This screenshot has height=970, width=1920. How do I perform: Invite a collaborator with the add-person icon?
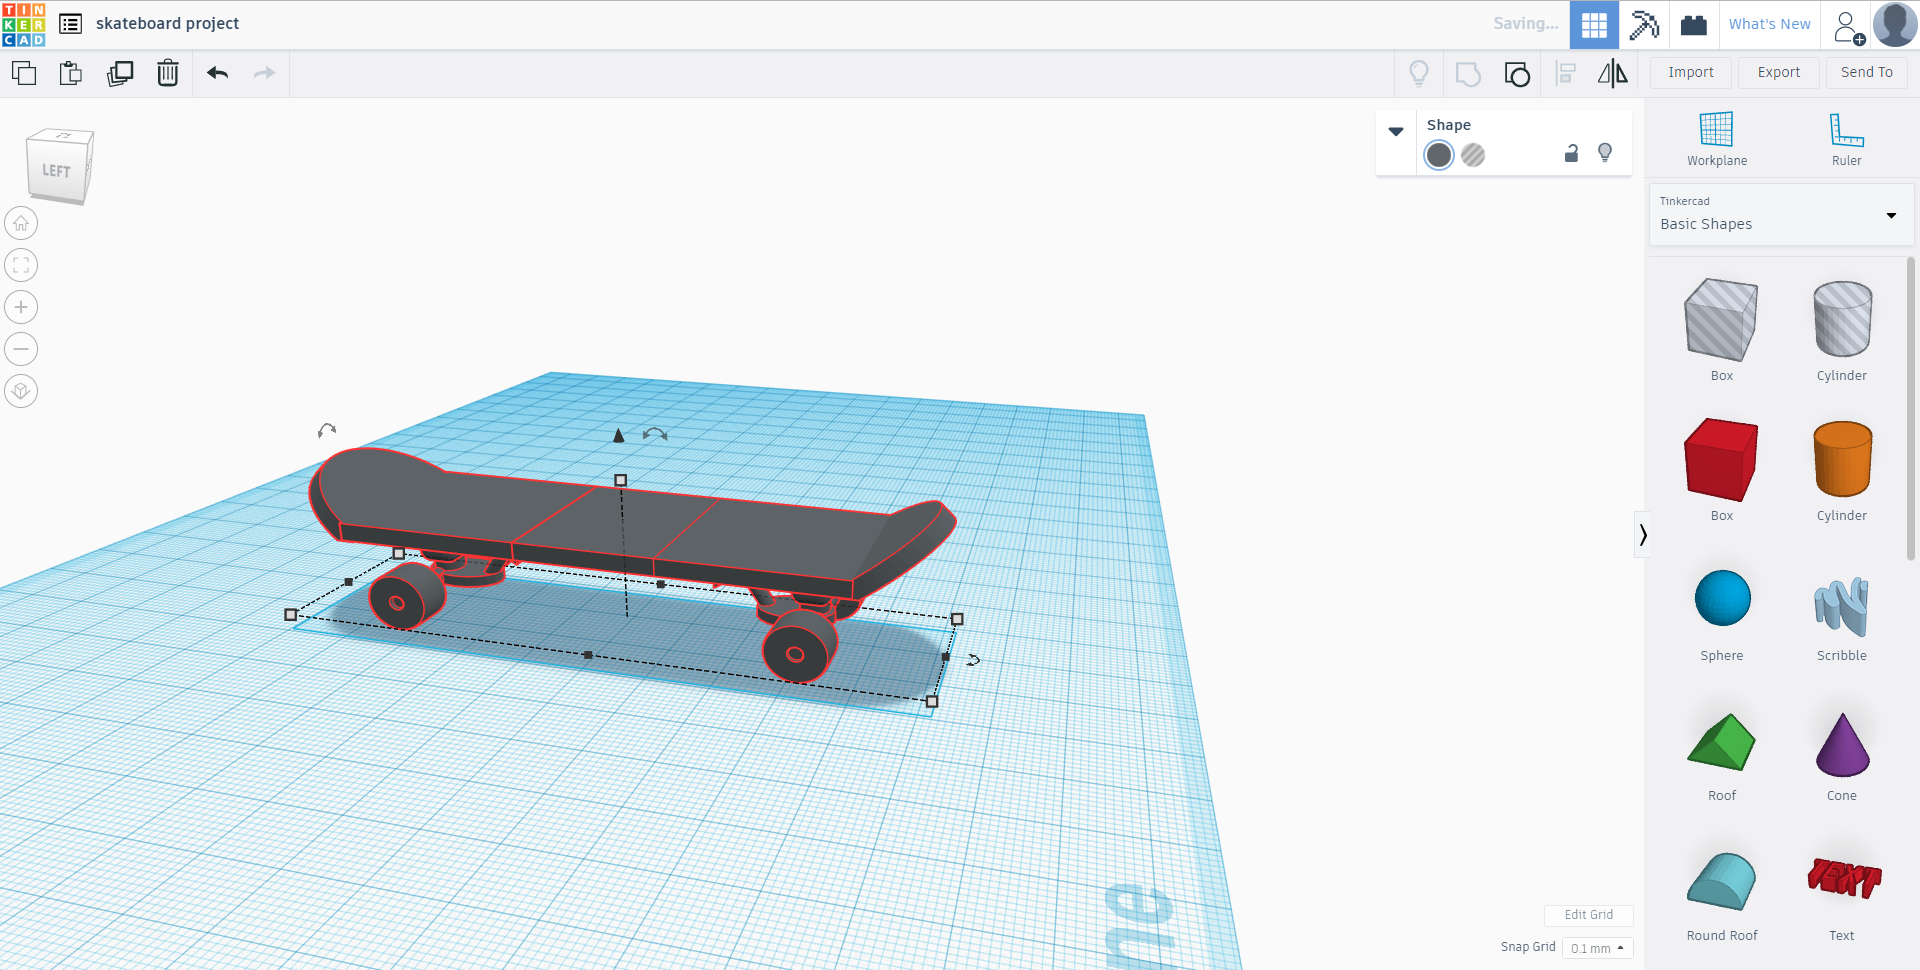tap(1849, 26)
